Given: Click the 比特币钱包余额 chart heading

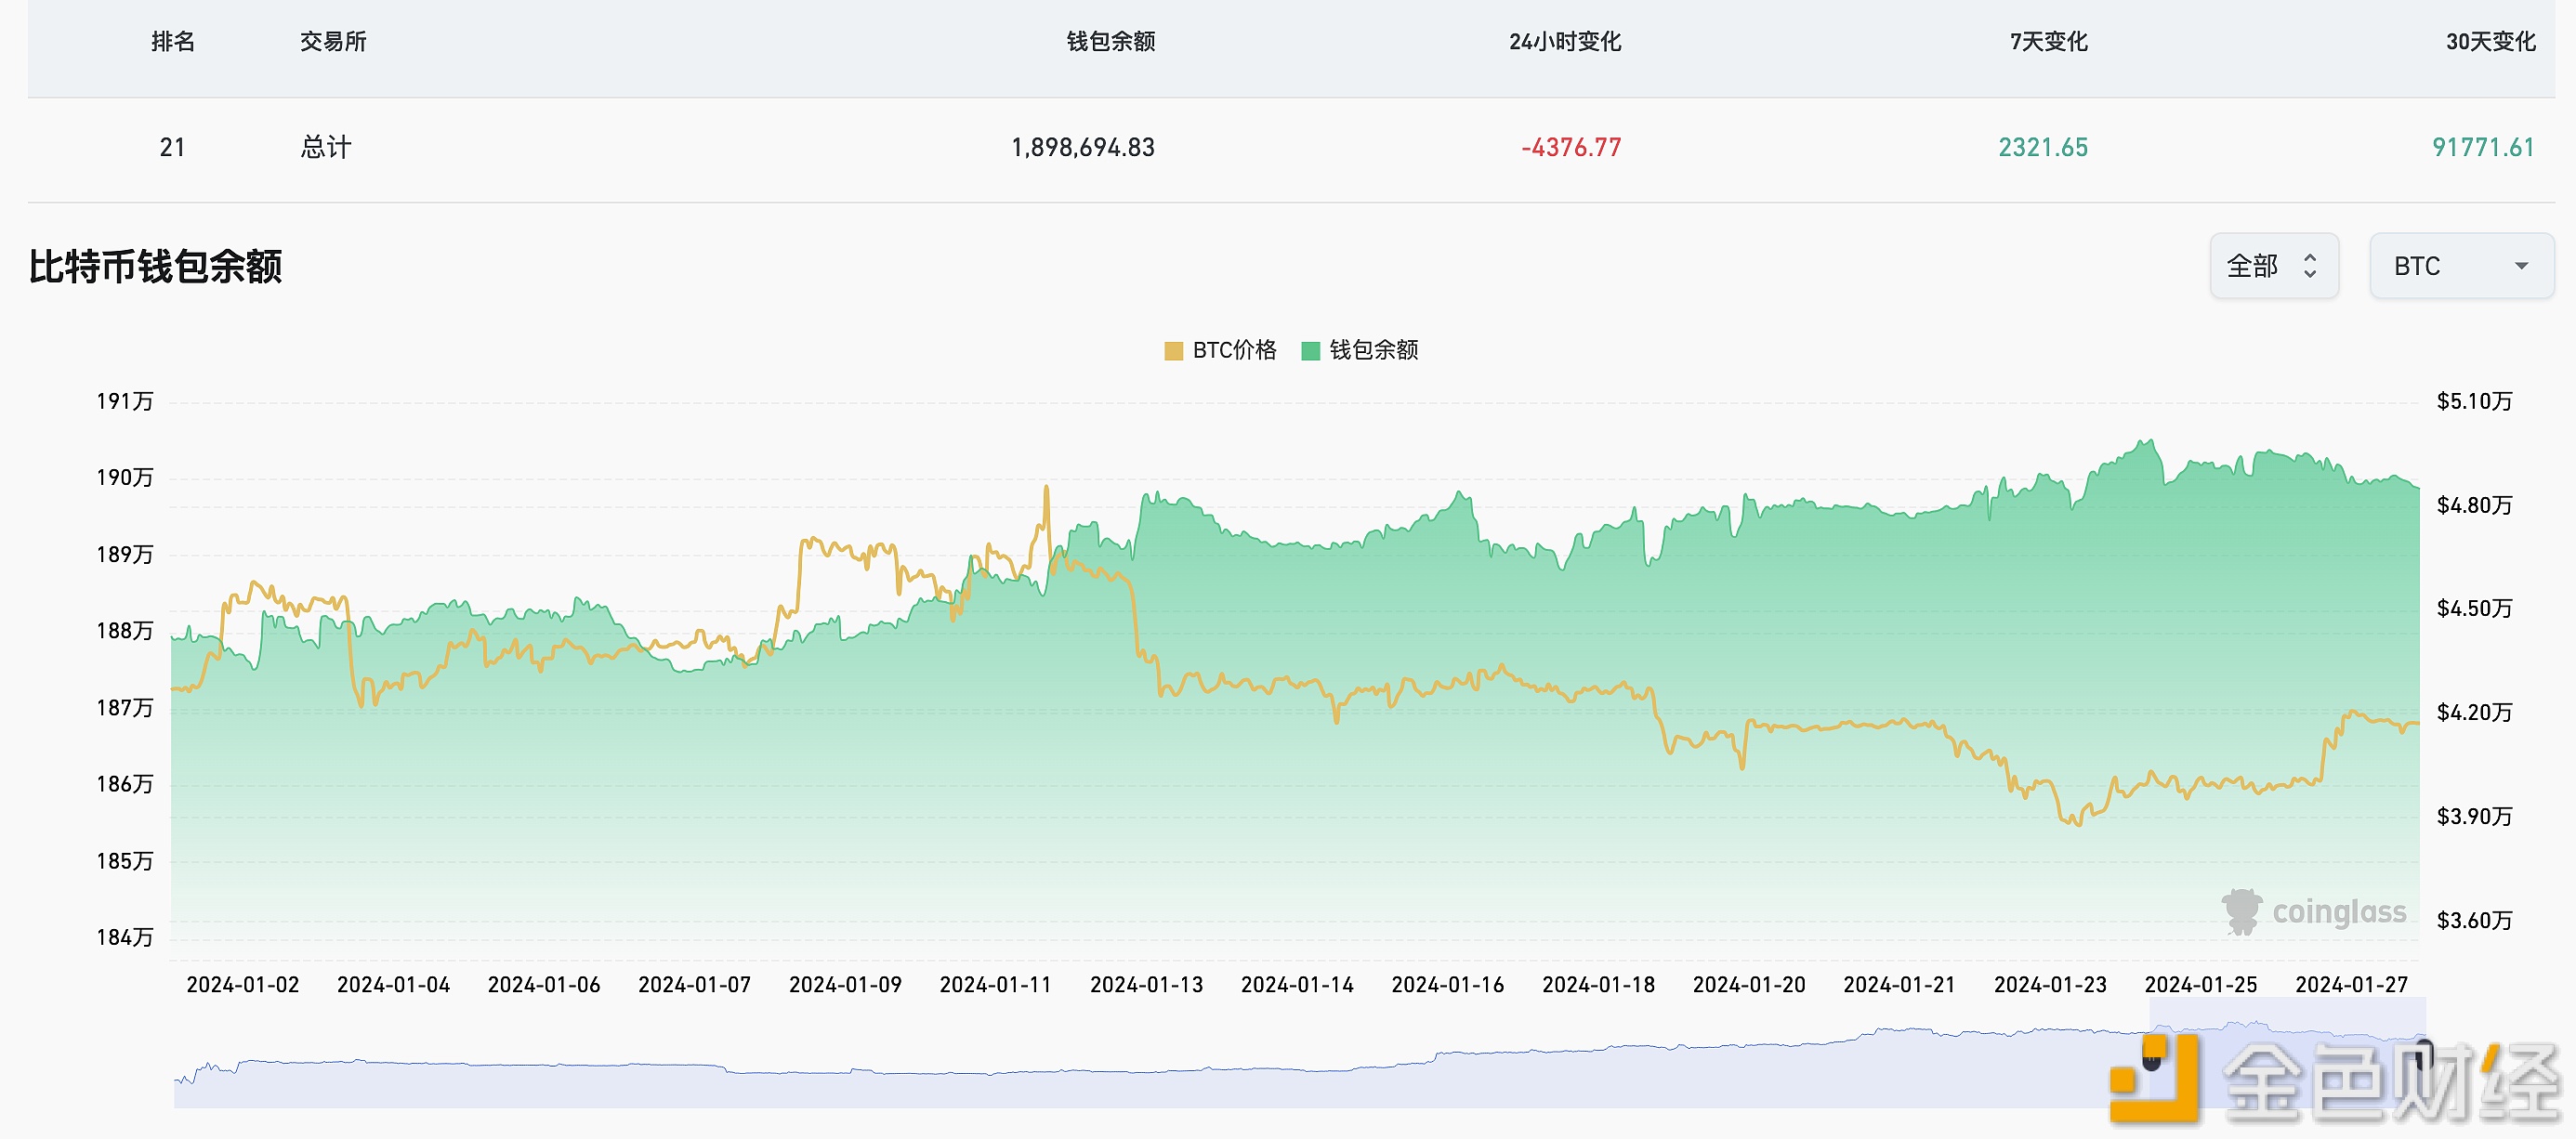Looking at the screenshot, I should point(155,267).
